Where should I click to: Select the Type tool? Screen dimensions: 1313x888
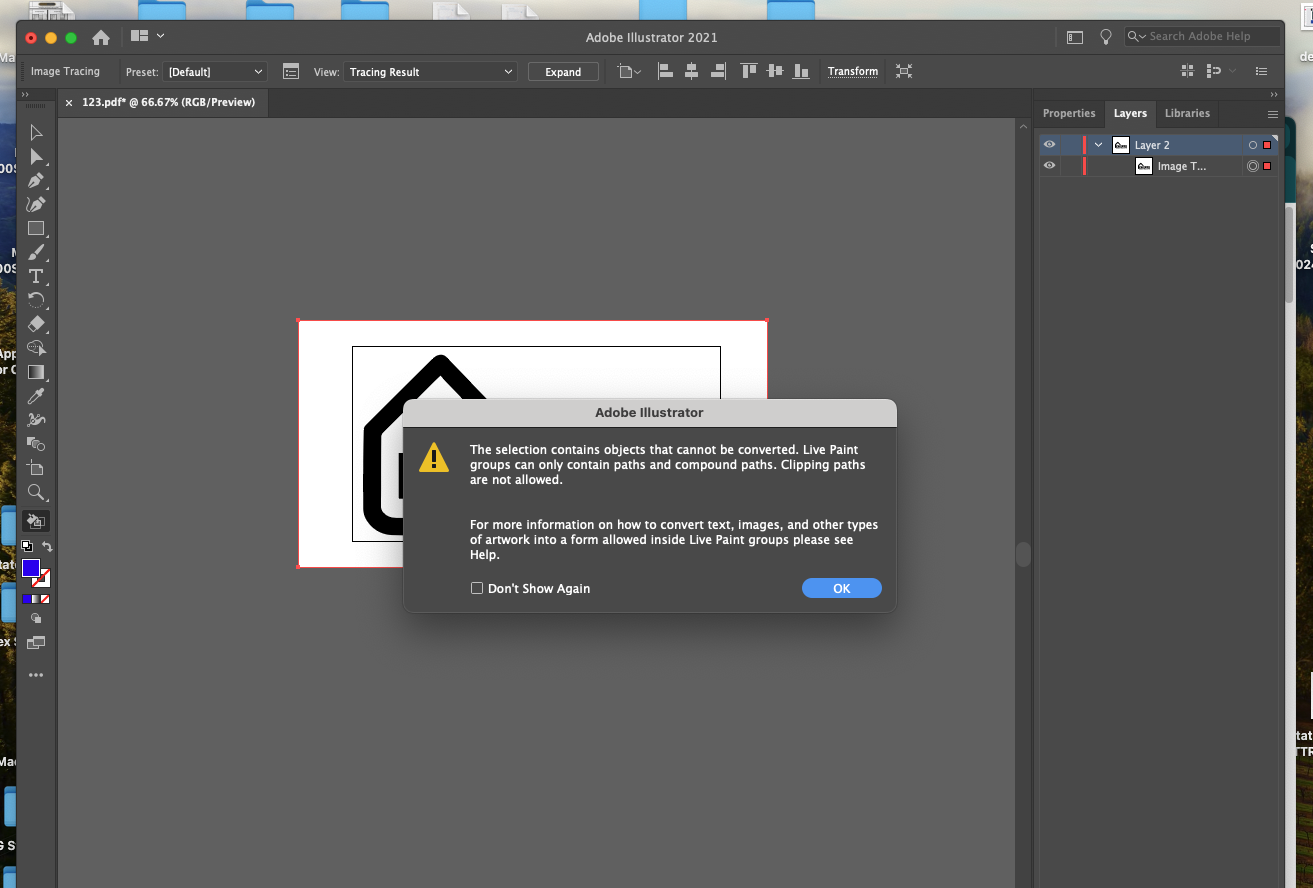[36, 276]
